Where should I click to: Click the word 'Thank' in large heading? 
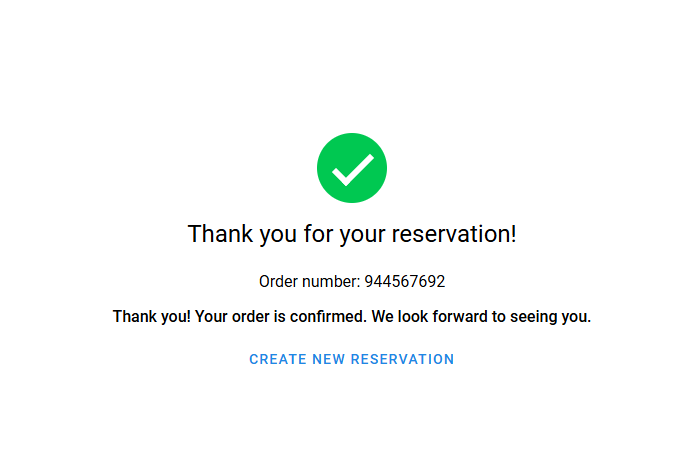[x=220, y=234]
